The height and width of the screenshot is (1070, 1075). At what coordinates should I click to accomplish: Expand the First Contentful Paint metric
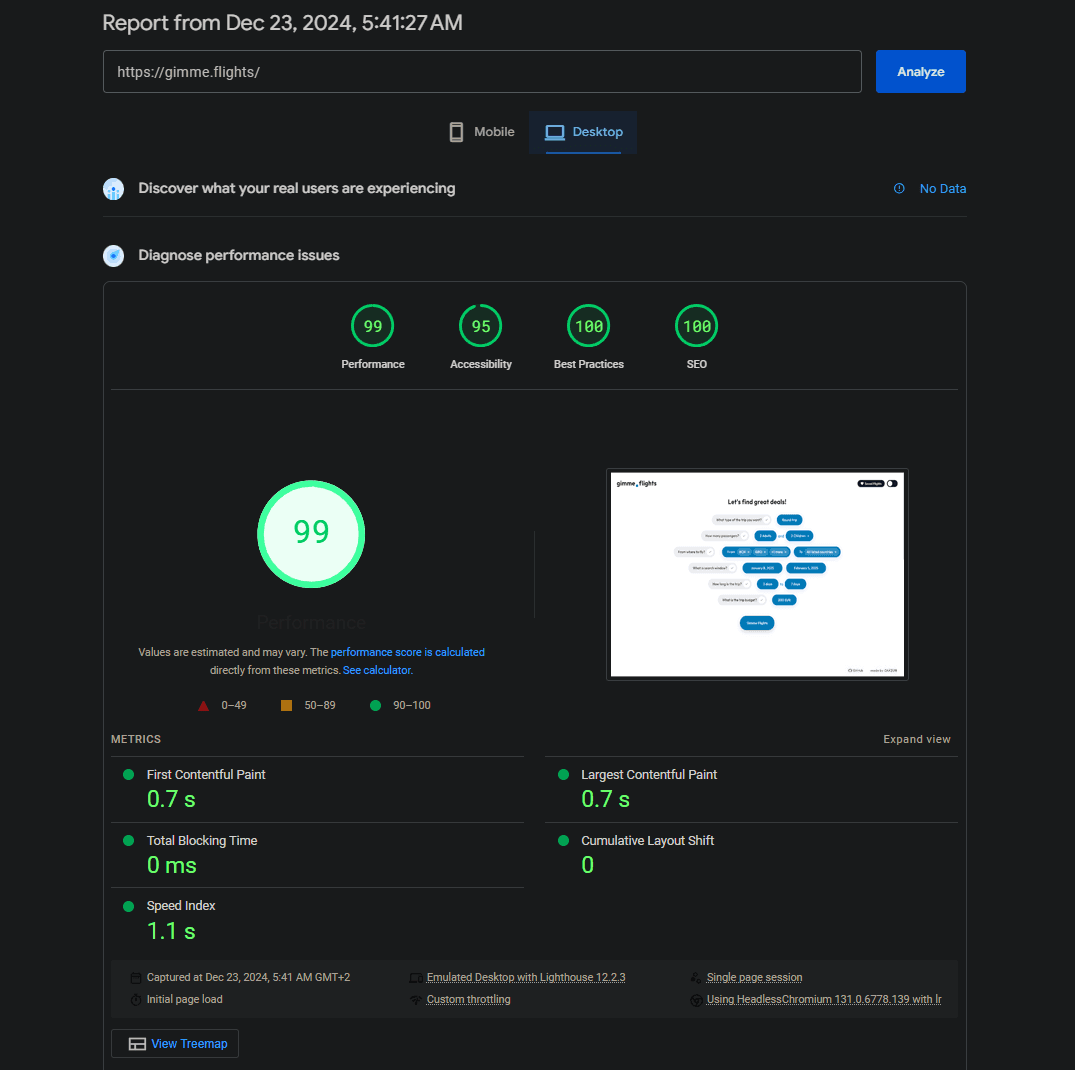206,775
